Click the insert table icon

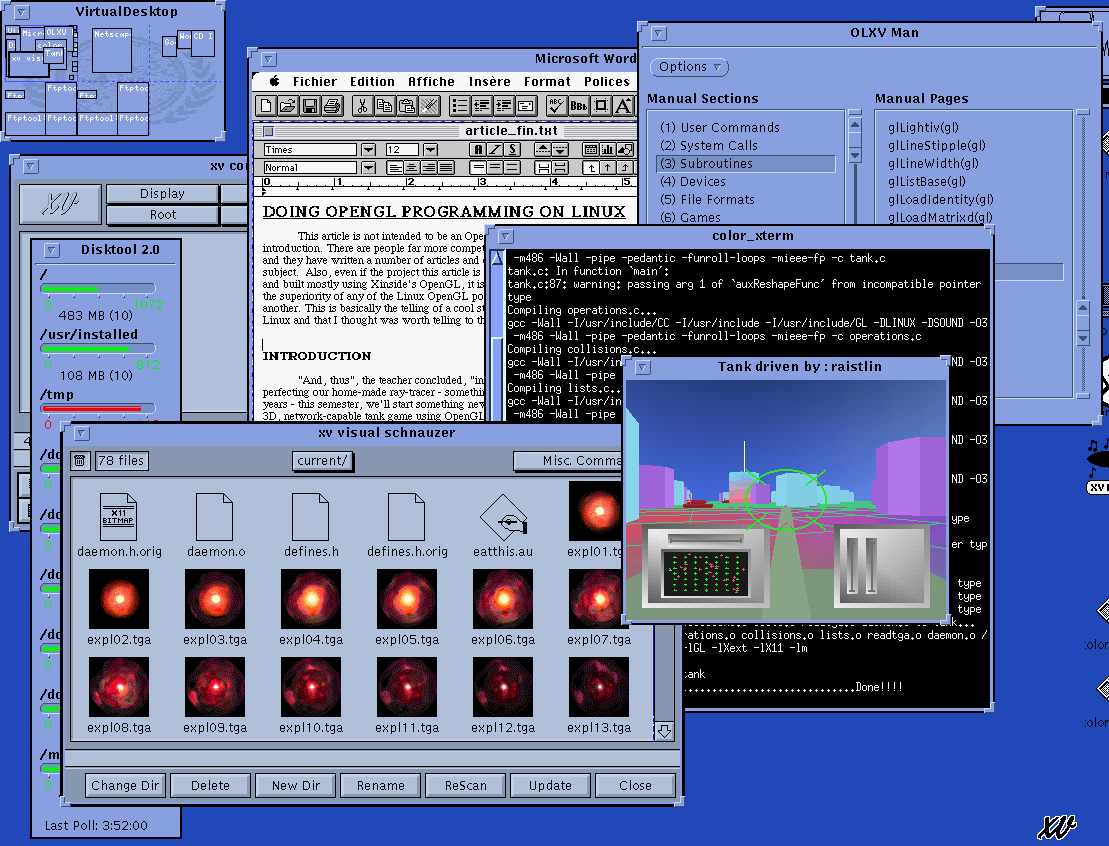click(590, 149)
